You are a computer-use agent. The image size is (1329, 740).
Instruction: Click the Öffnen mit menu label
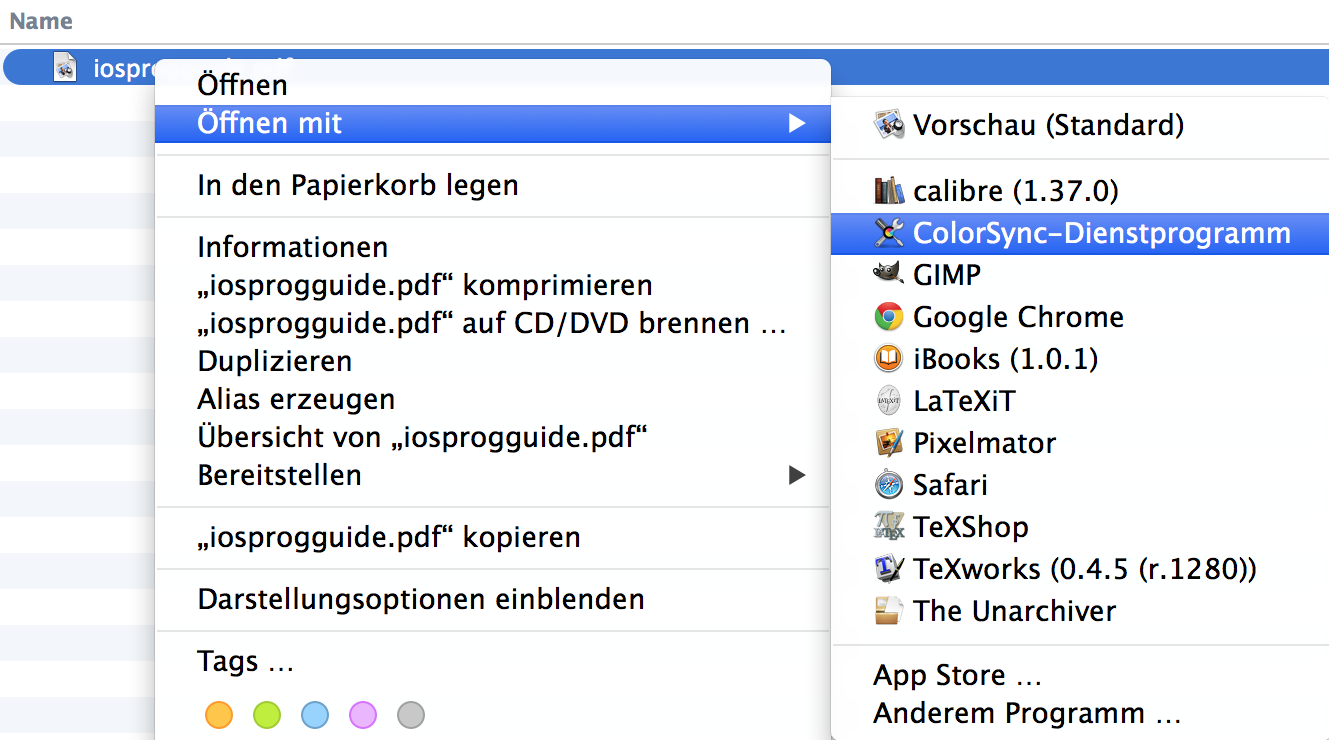click(270, 123)
